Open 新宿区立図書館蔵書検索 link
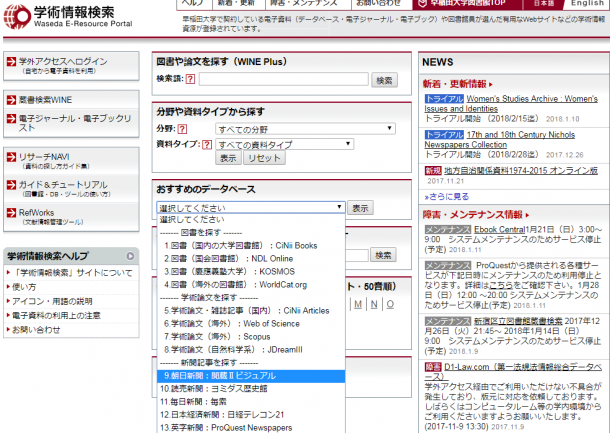 (518, 321)
